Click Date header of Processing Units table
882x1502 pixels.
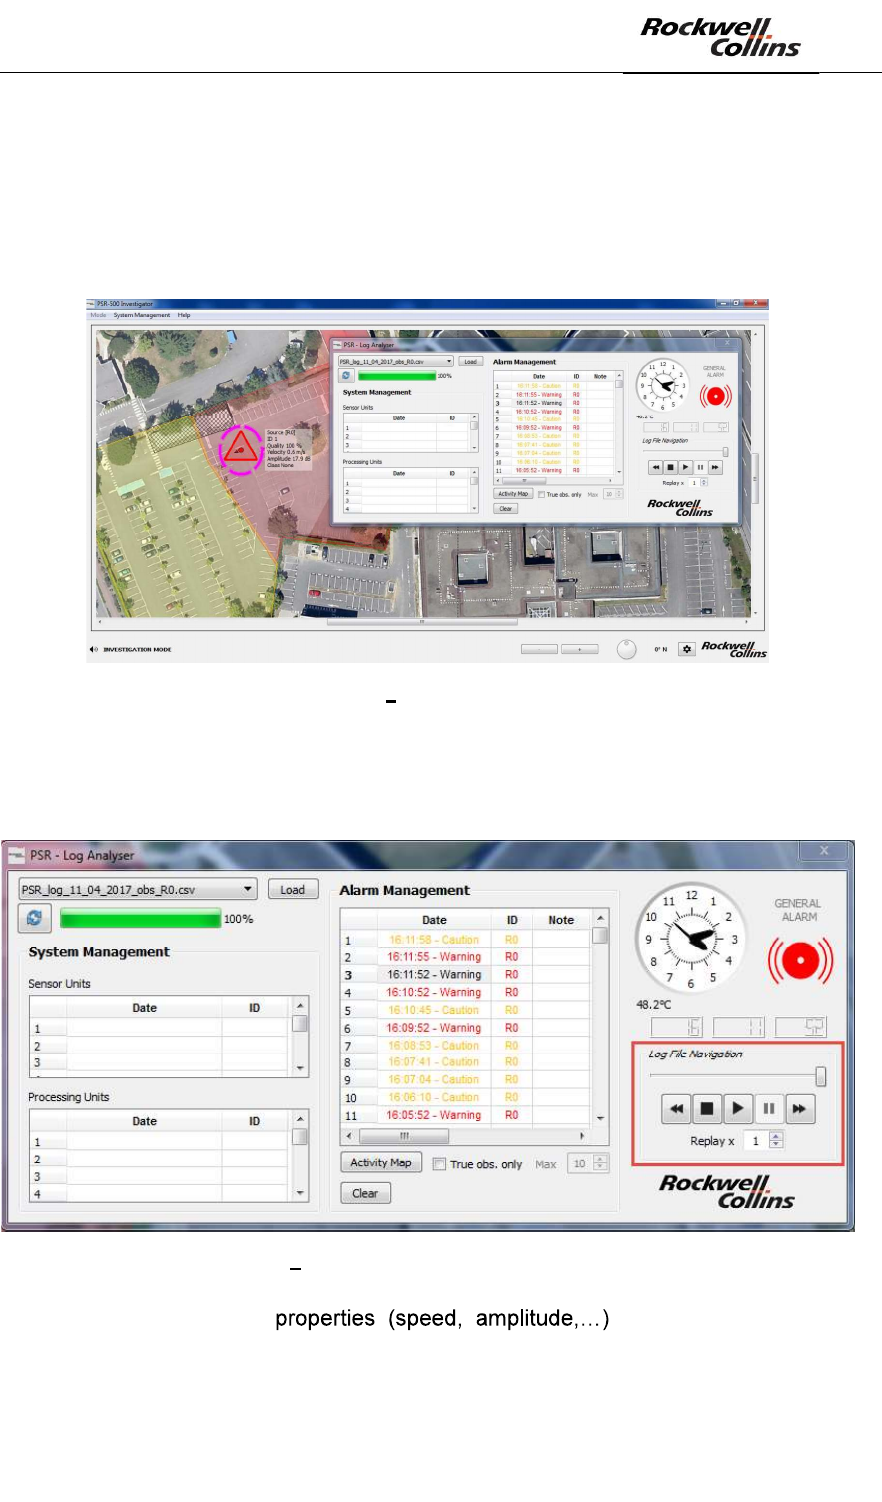point(144,1121)
